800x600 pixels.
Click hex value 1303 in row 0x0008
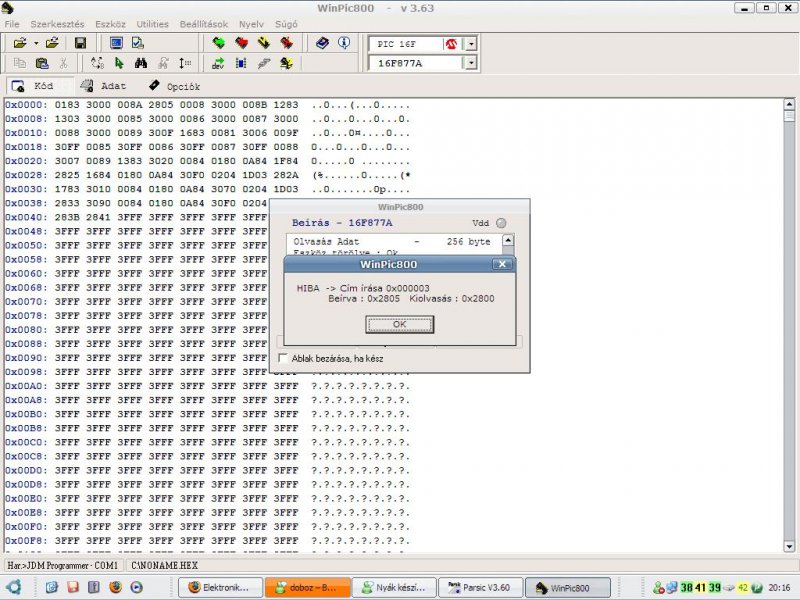click(x=67, y=119)
